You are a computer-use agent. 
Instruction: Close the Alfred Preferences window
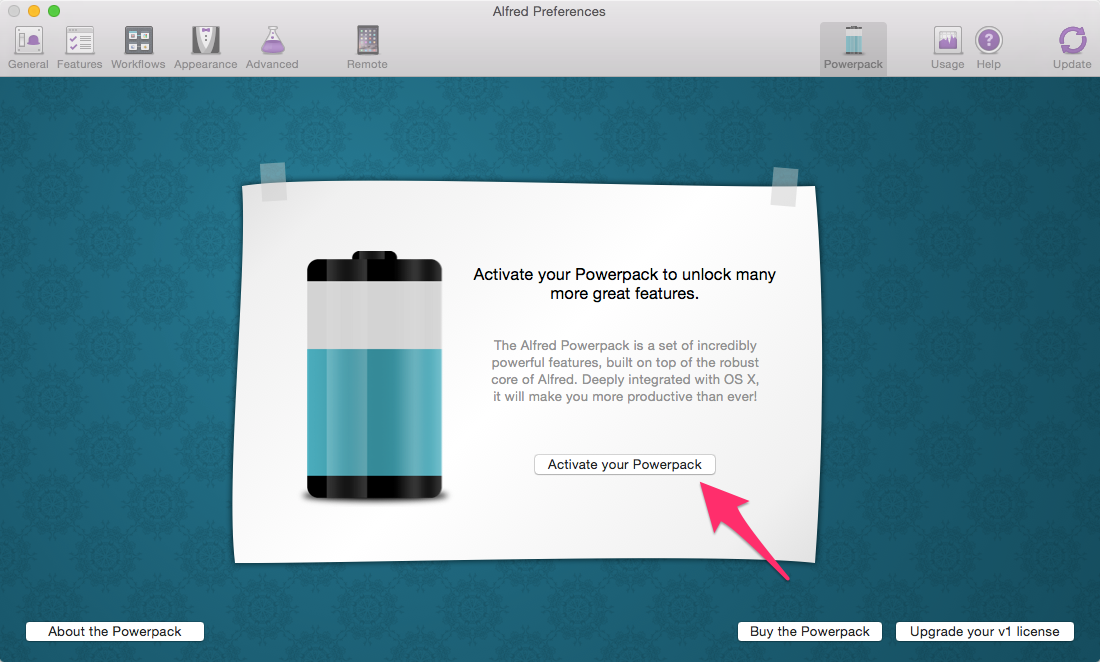(x=14, y=11)
